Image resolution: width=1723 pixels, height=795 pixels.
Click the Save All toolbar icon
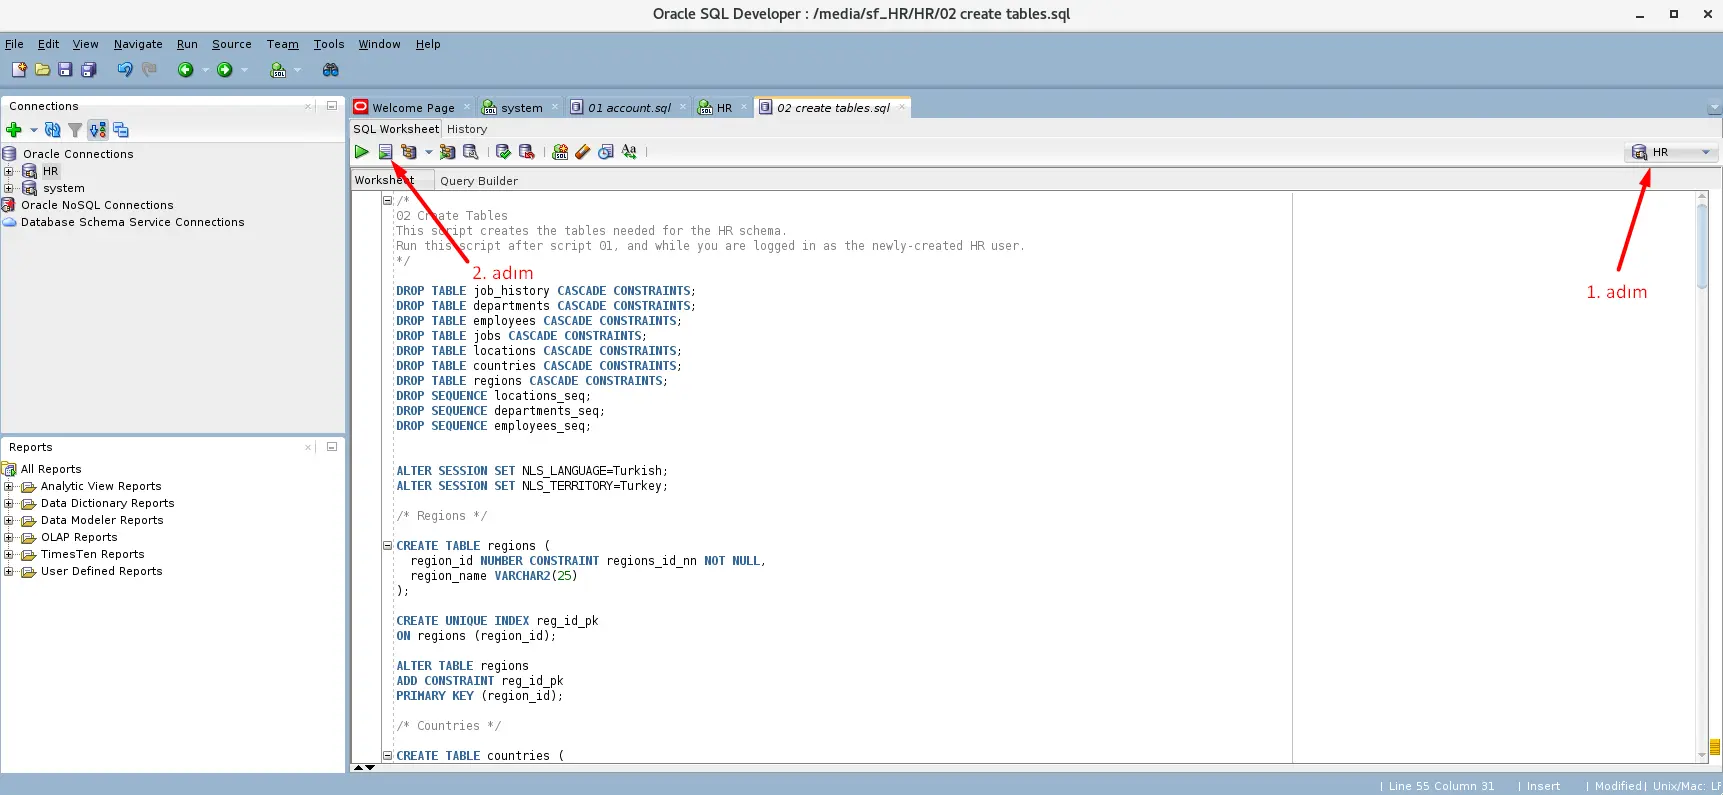(x=89, y=70)
